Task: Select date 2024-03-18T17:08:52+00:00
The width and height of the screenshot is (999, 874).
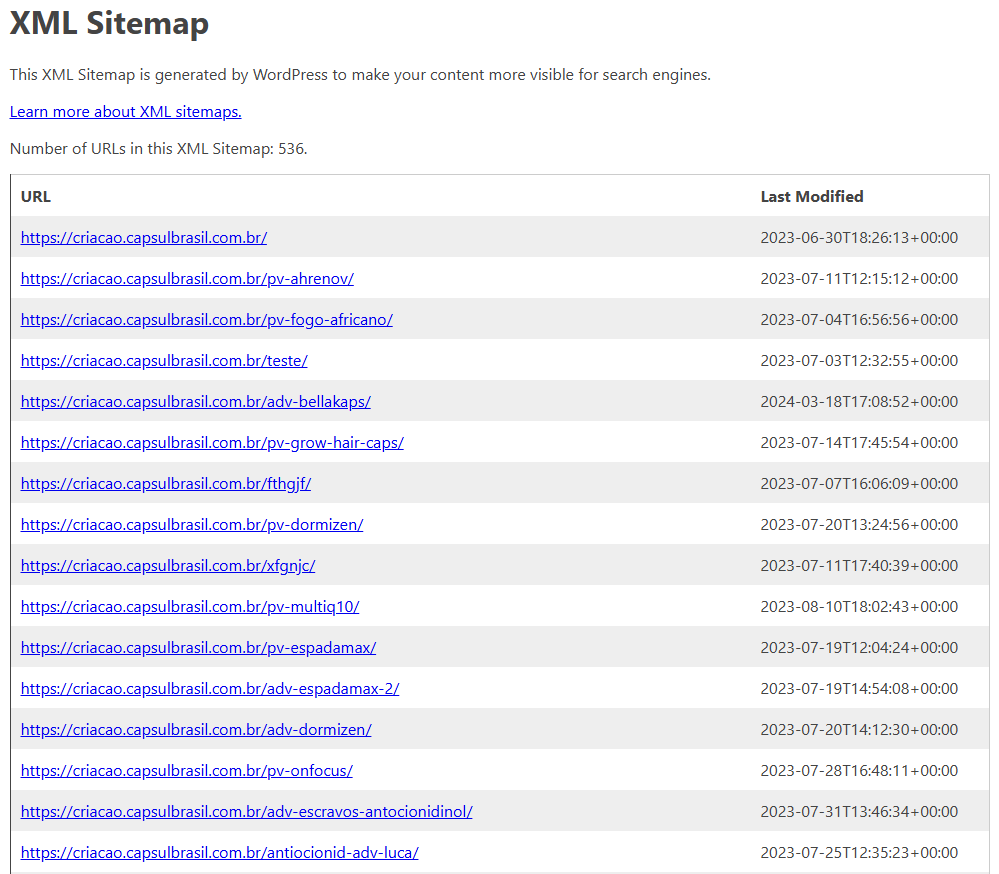Action: coord(859,401)
